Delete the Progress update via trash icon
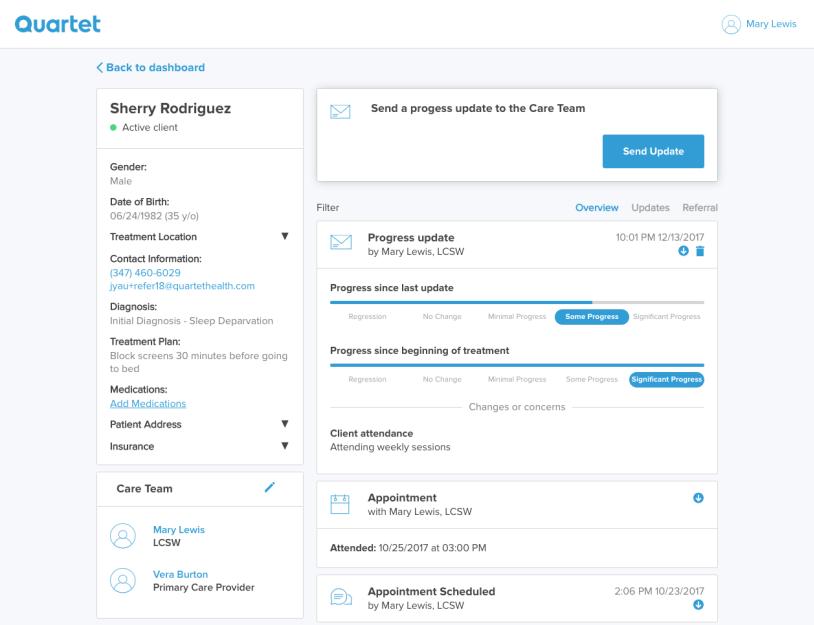This screenshot has height=625, width=814. [700, 251]
